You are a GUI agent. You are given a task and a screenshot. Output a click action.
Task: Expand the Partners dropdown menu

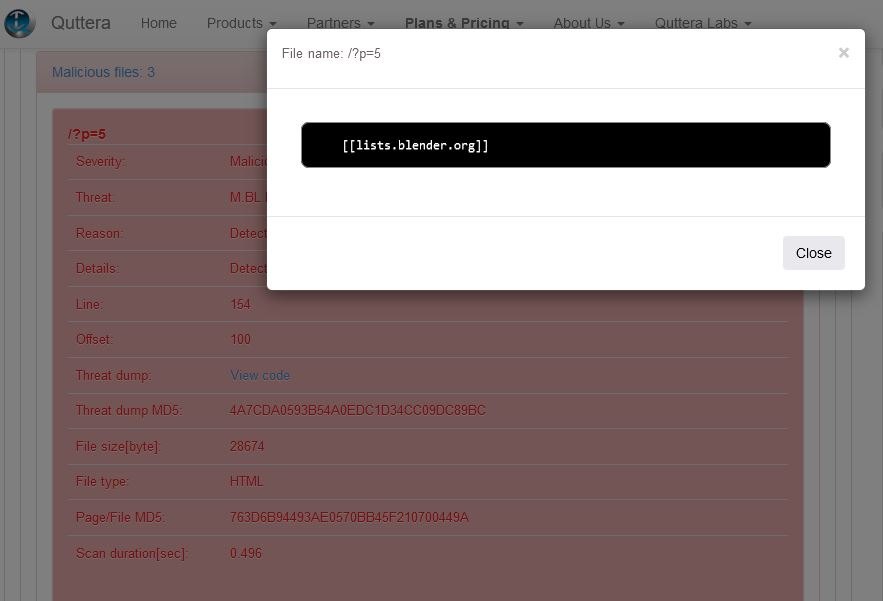pos(340,23)
